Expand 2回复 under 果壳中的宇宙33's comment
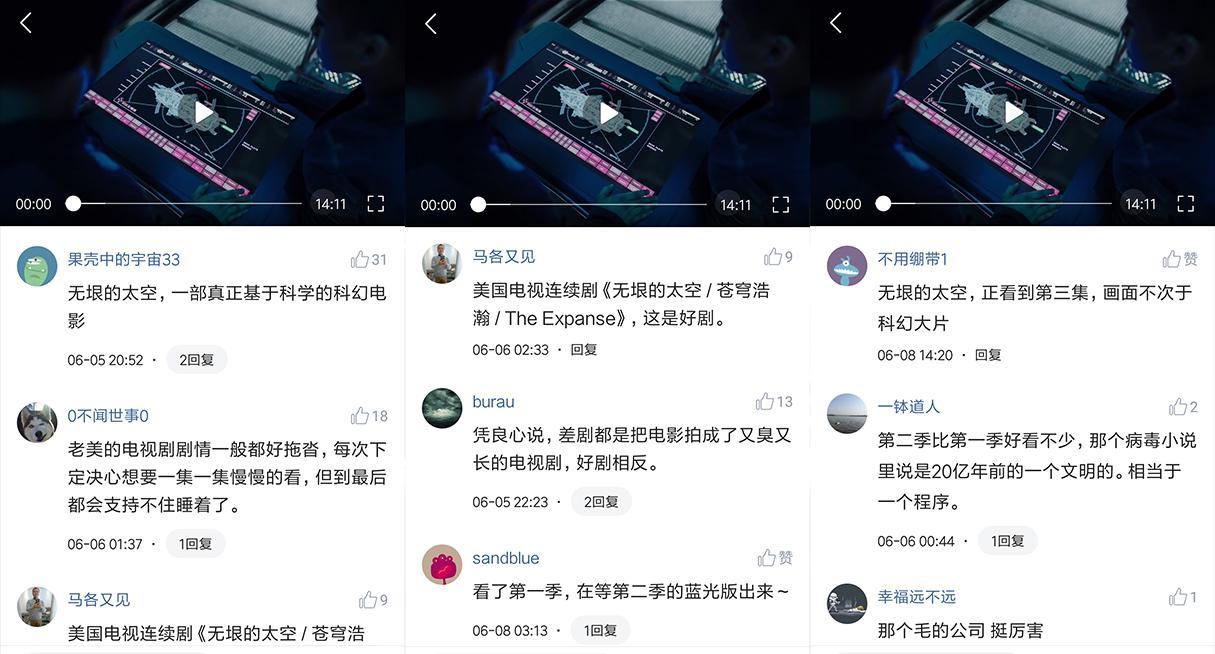This screenshot has height=654, width=1215. [197, 360]
